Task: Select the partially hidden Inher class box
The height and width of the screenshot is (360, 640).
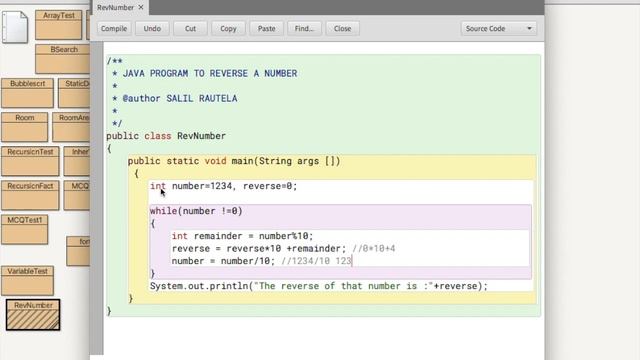Action: (x=77, y=161)
